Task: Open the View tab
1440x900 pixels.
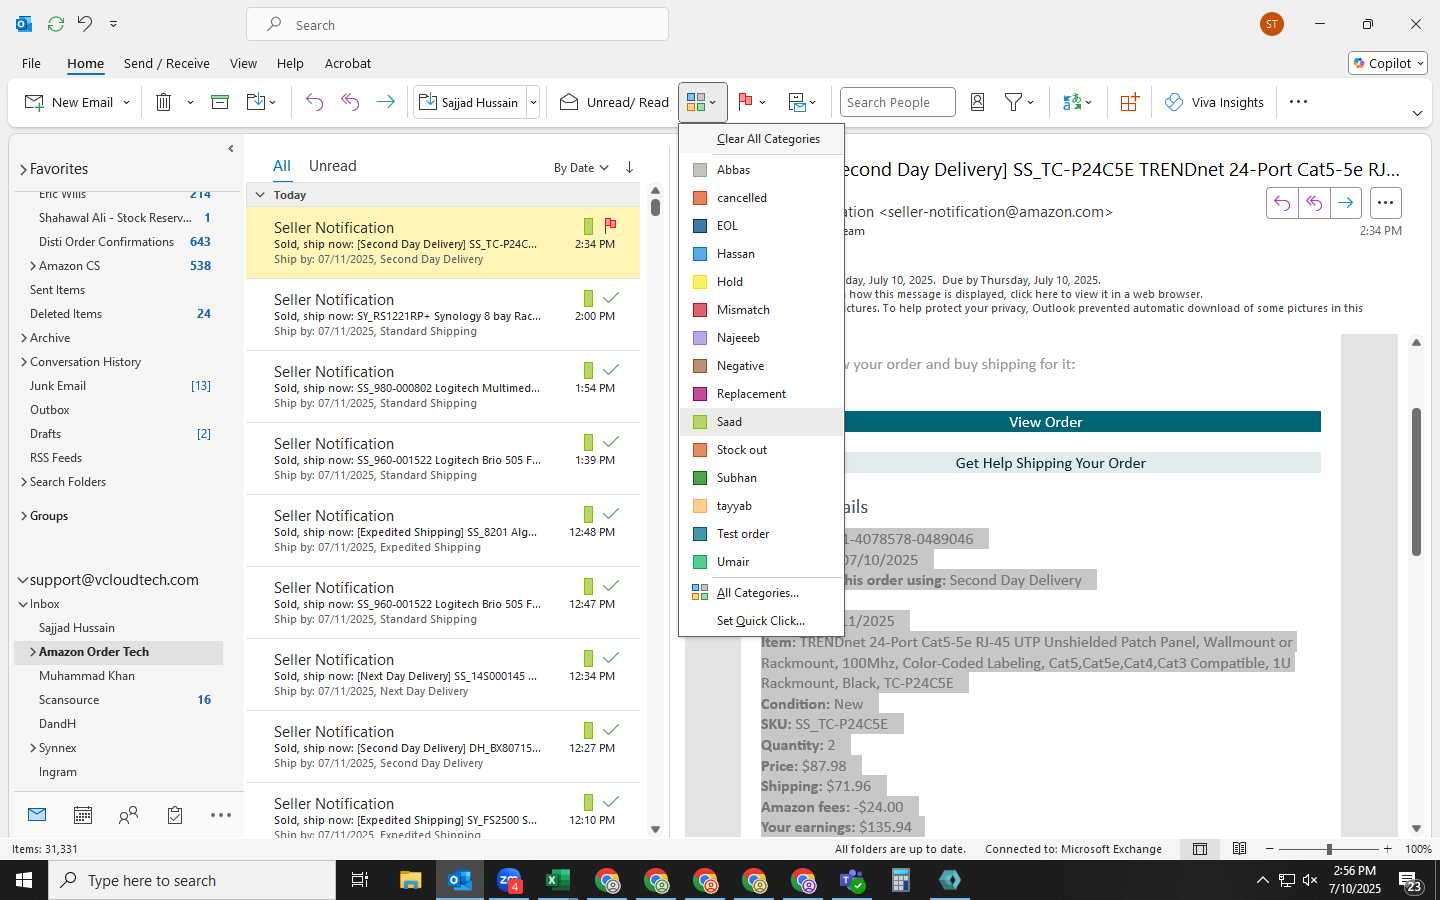Action: [243, 63]
